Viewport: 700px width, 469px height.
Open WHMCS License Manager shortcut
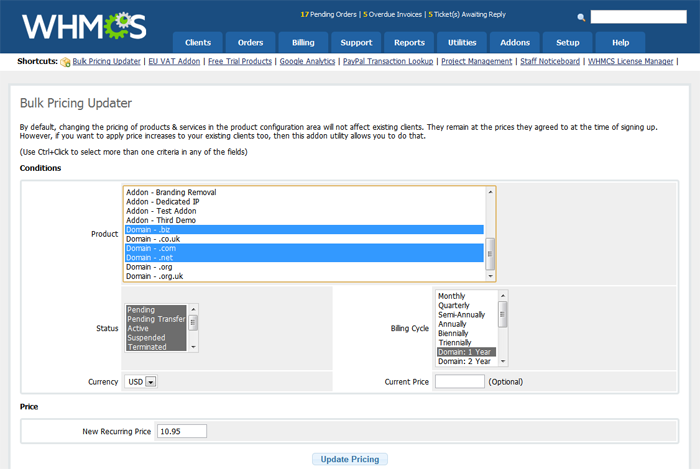(x=630, y=61)
